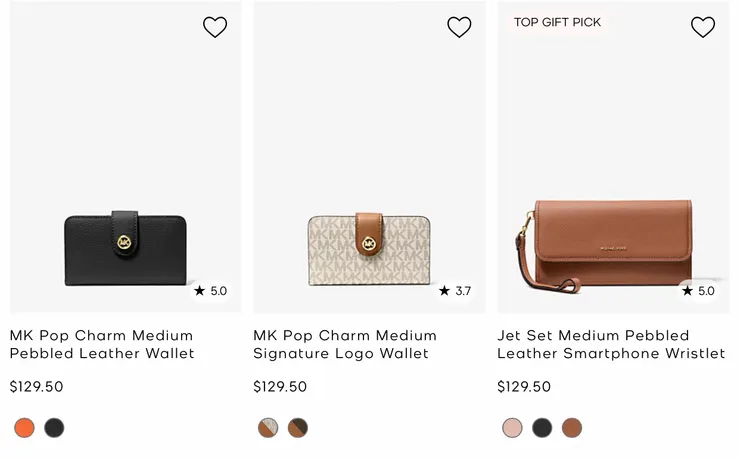Favorite the MK Pop Charm Pebbled Leather Wallet
The image size is (740, 460).
pyautogui.click(x=215, y=27)
